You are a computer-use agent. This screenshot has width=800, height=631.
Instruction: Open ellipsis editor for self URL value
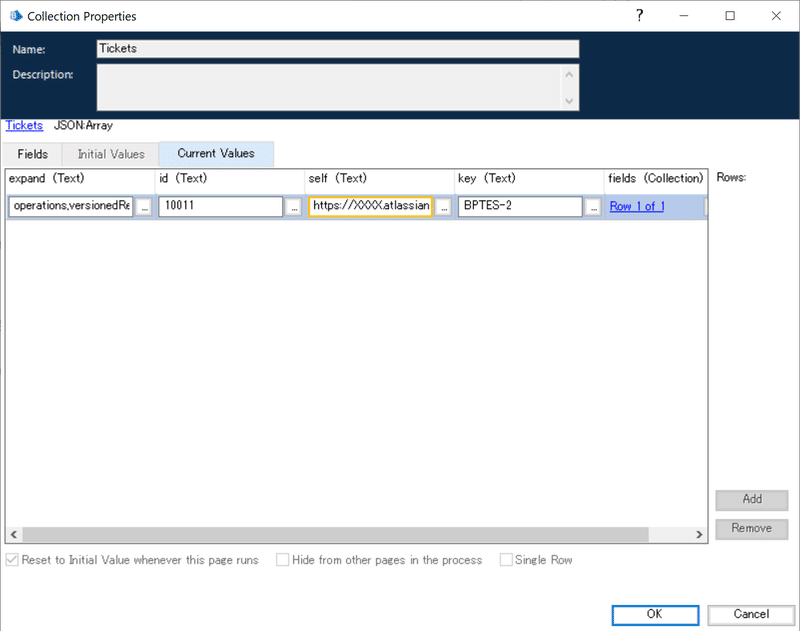(443, 207)
